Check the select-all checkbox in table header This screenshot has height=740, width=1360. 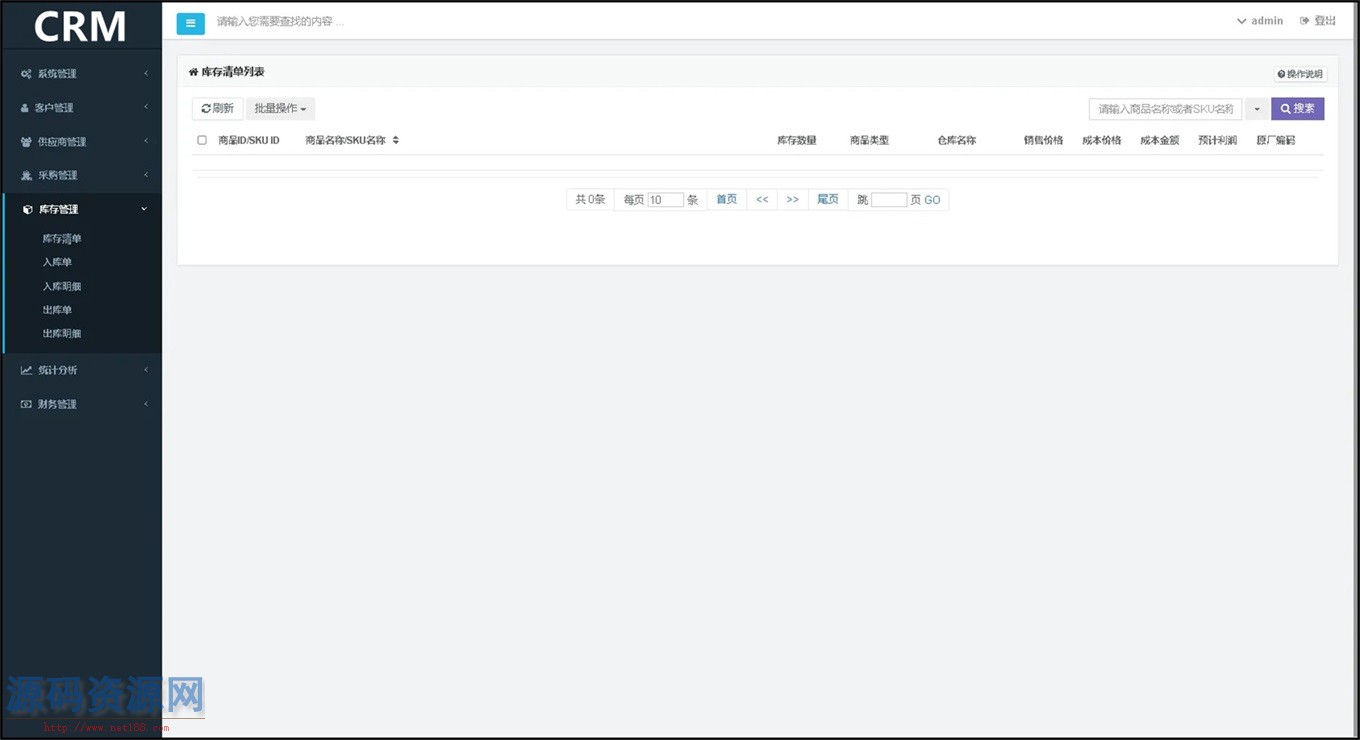pos(201,140)
